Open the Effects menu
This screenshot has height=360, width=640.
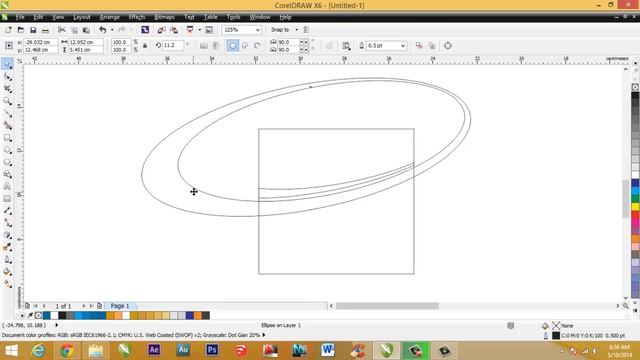137,17
